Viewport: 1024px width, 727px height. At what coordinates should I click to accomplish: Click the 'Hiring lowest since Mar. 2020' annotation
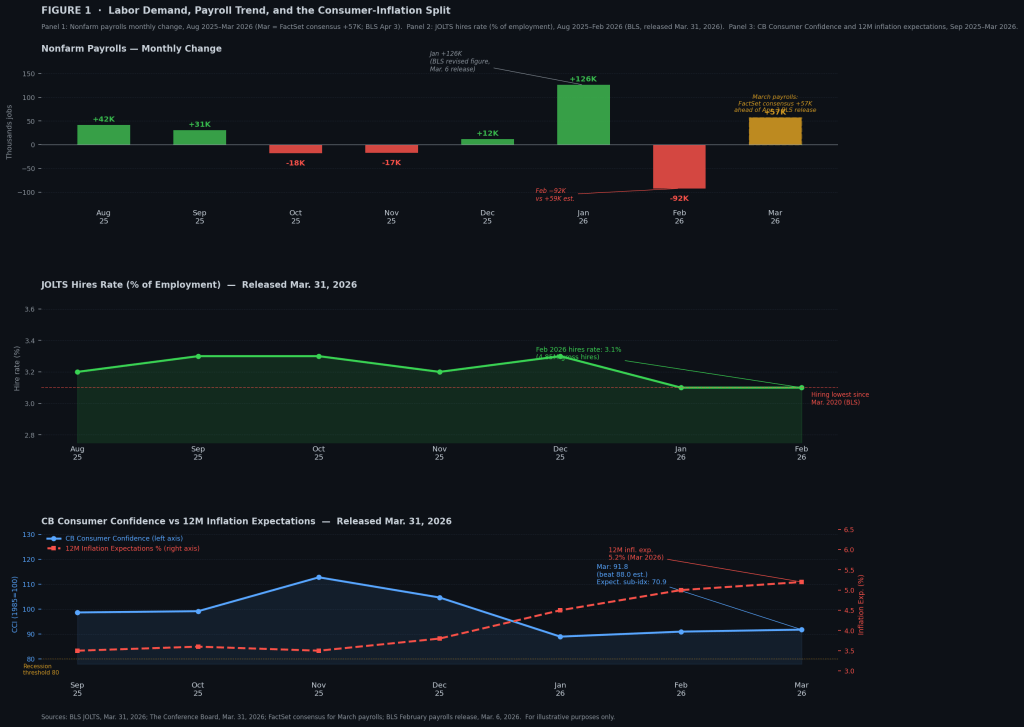coord(840,398)
